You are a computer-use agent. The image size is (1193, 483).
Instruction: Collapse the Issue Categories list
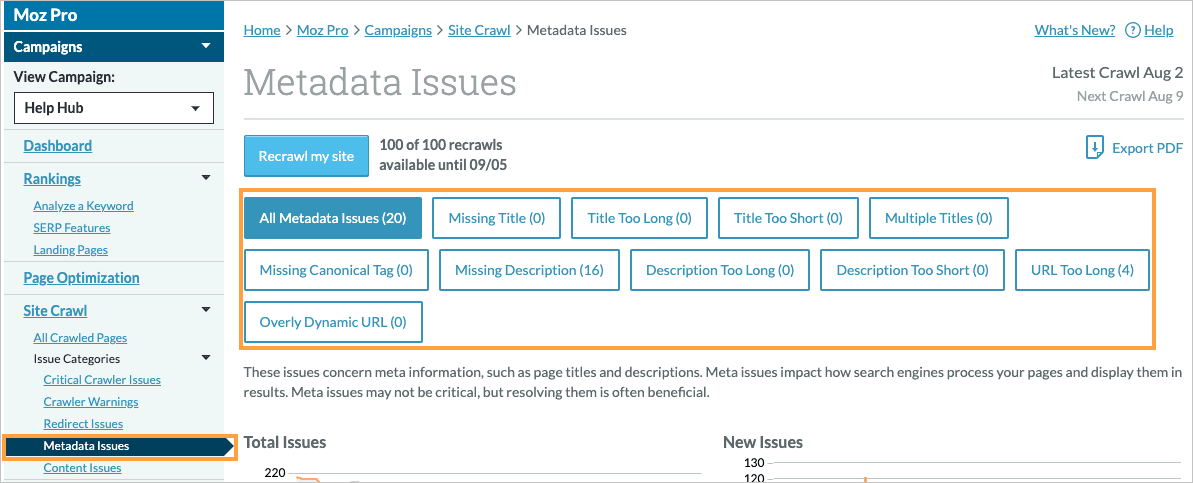pyautogui.click(x=206, y=358)
